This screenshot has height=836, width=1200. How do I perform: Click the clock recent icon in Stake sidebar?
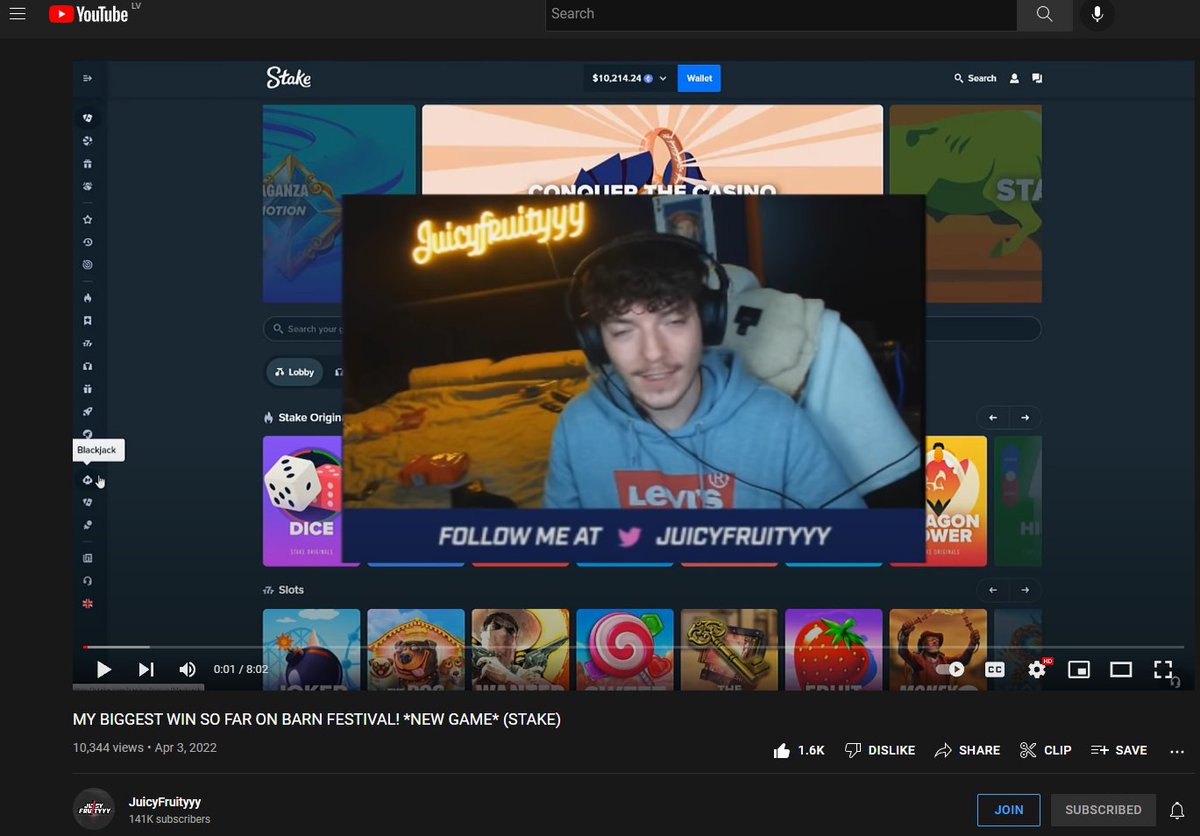[x=88, y=242]
